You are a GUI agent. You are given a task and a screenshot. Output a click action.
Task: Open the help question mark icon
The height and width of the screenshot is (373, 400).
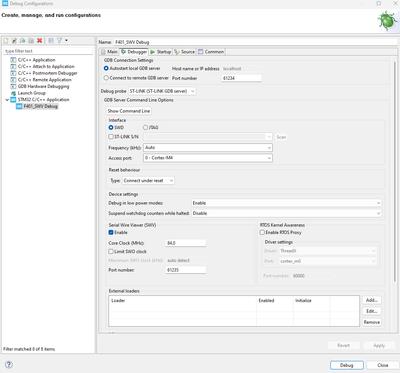pos(9,364)
